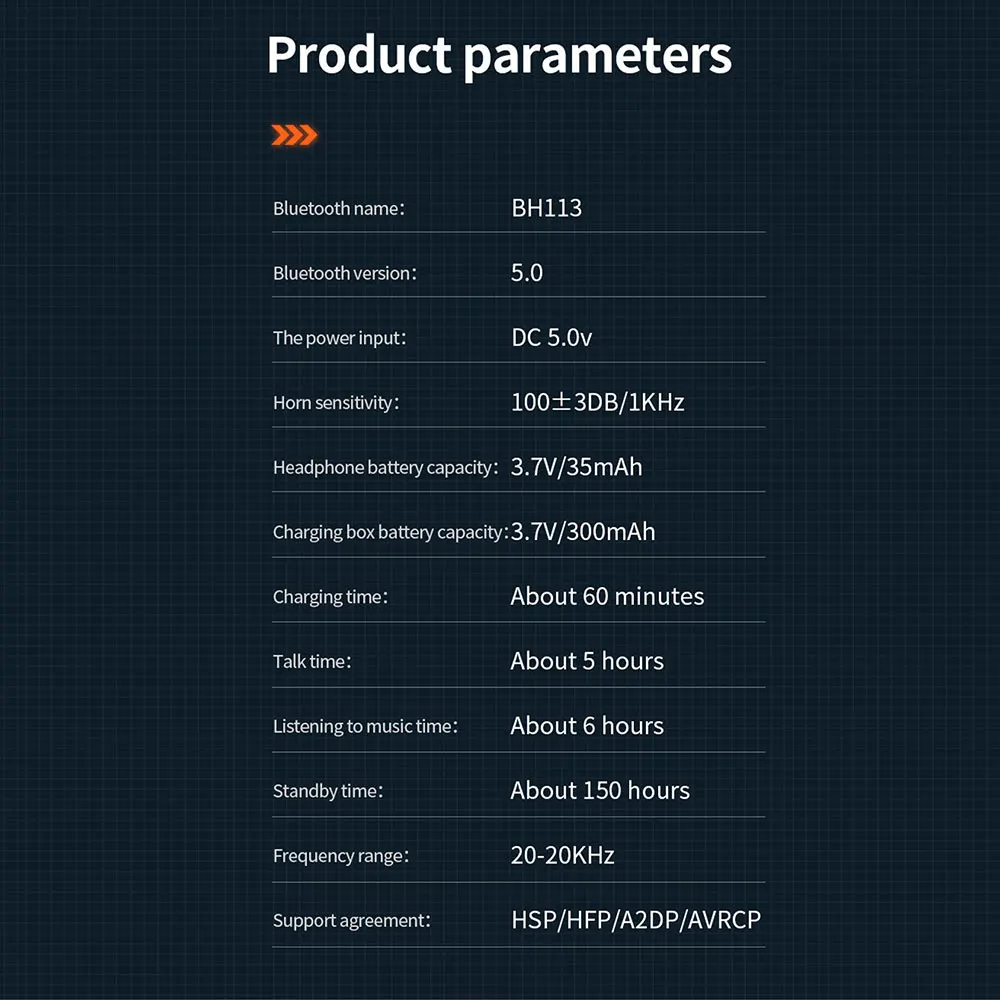This screenshot has width=1000, height=1000.
Task: Click the BH113 value text
Action: [x=546, y=208]
